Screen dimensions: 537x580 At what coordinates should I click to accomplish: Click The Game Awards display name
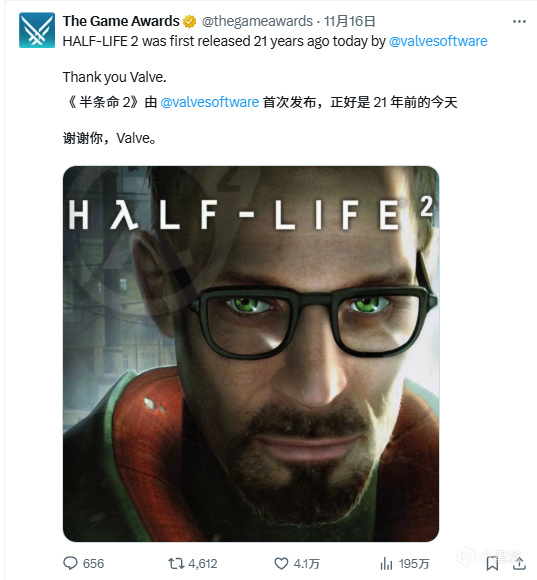point(121,21)
